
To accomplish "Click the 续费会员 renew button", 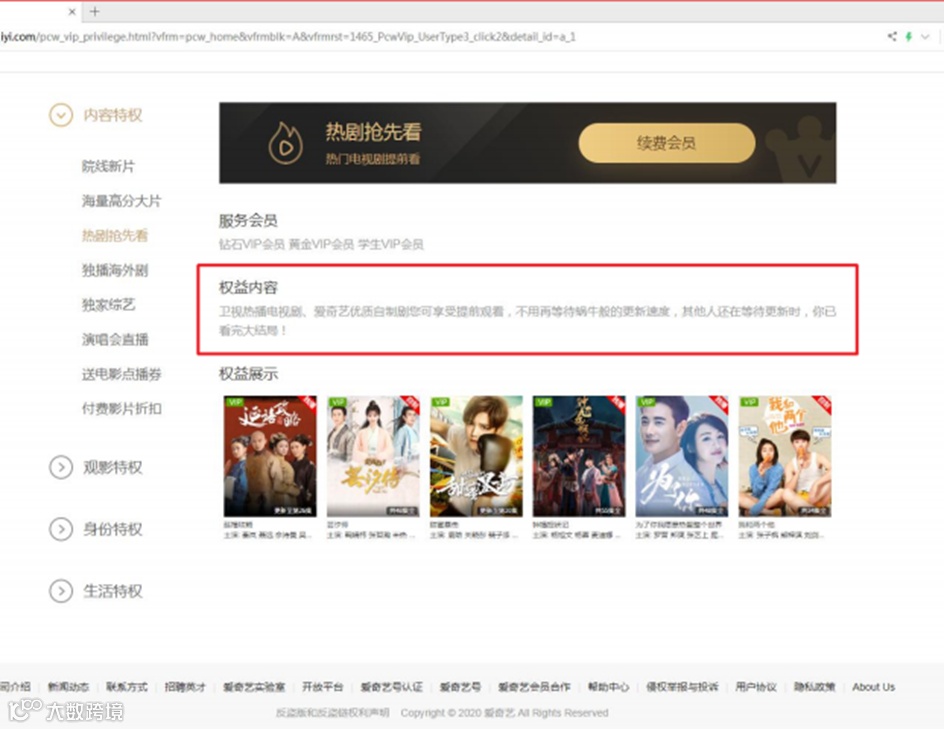I will coord(666,143).
